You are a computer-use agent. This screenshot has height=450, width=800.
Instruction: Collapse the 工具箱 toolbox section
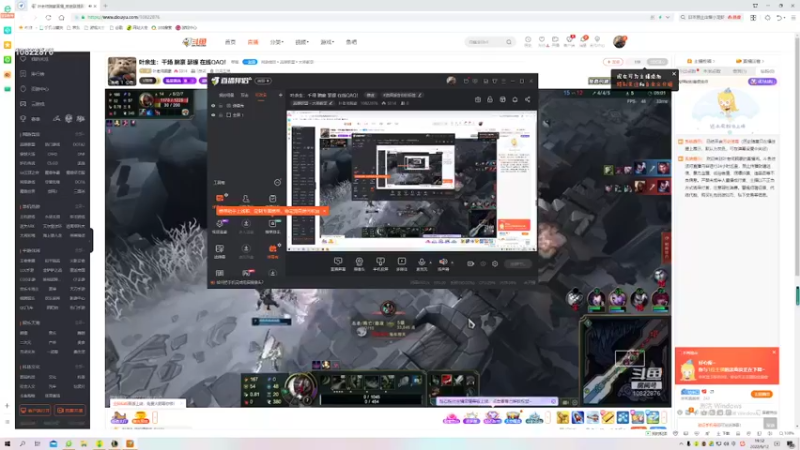coord(277,183)
